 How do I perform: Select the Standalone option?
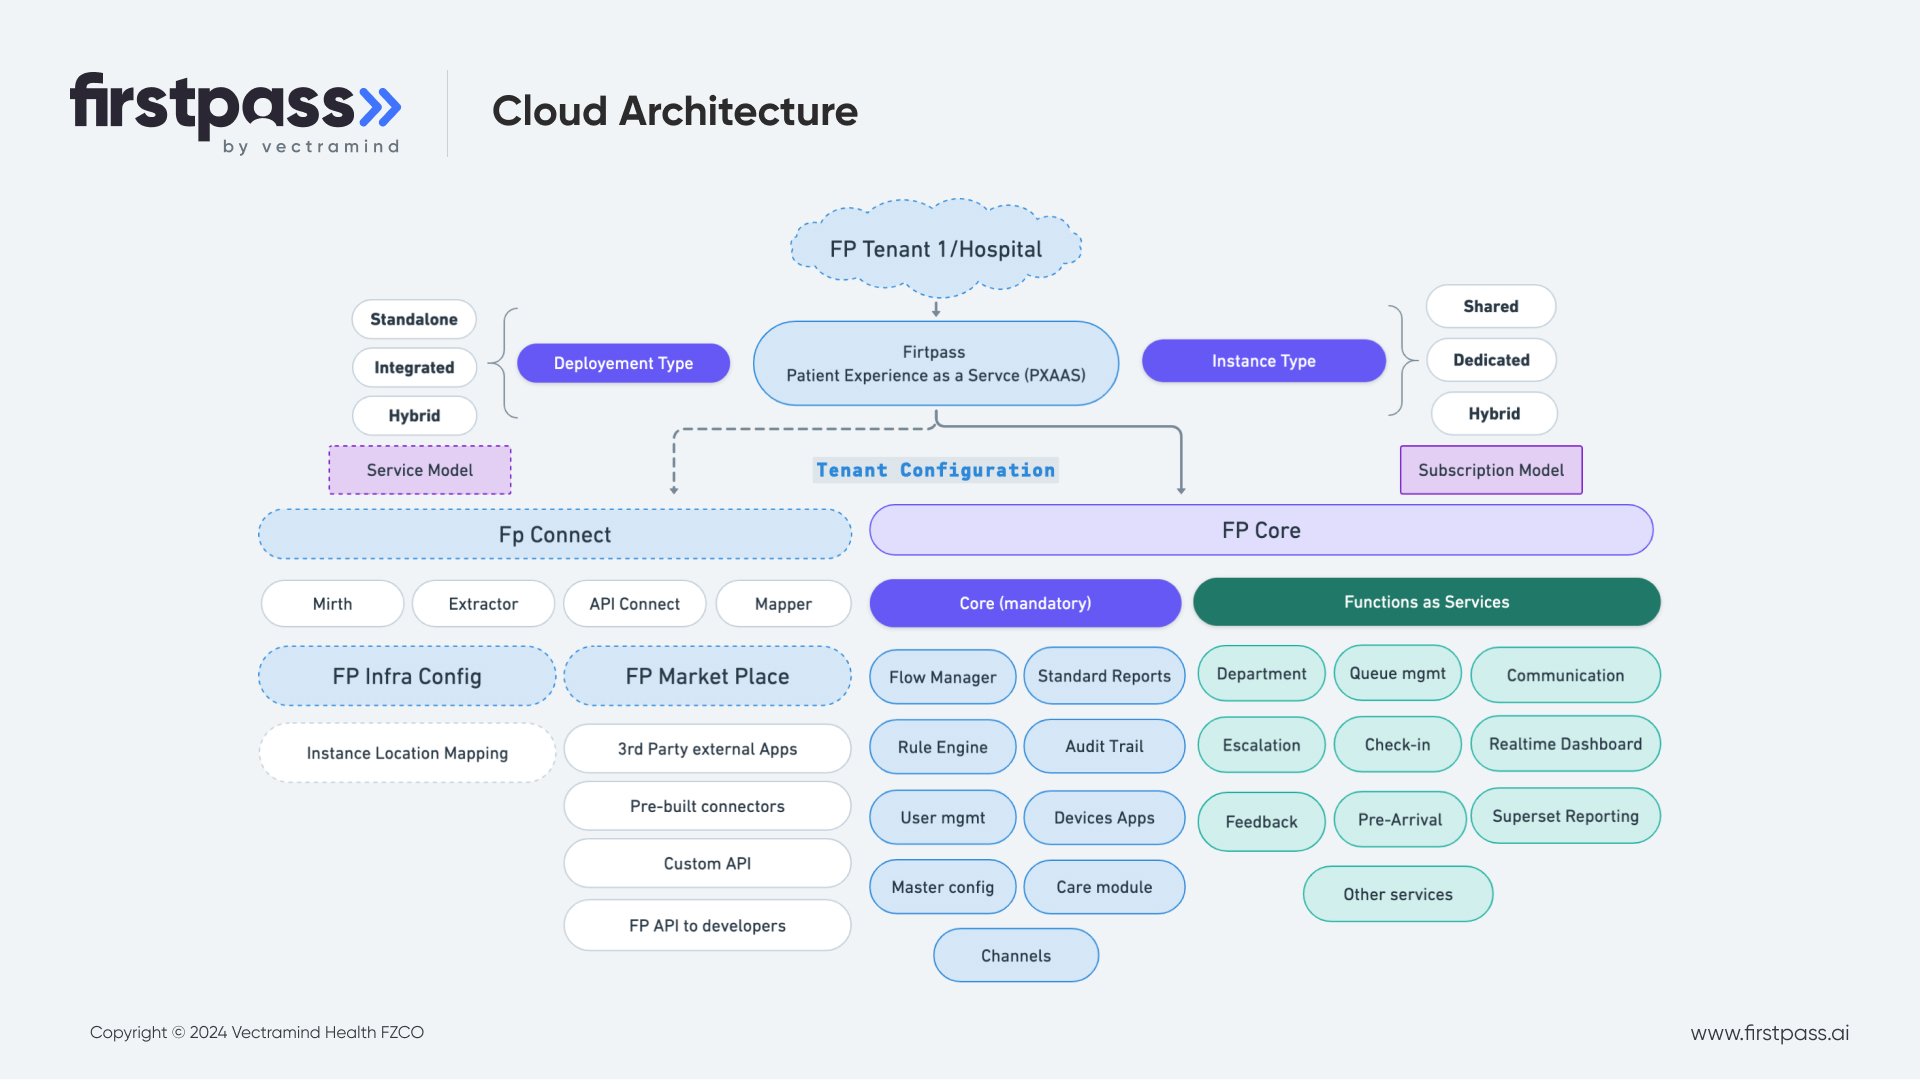(x=413, y=319)
